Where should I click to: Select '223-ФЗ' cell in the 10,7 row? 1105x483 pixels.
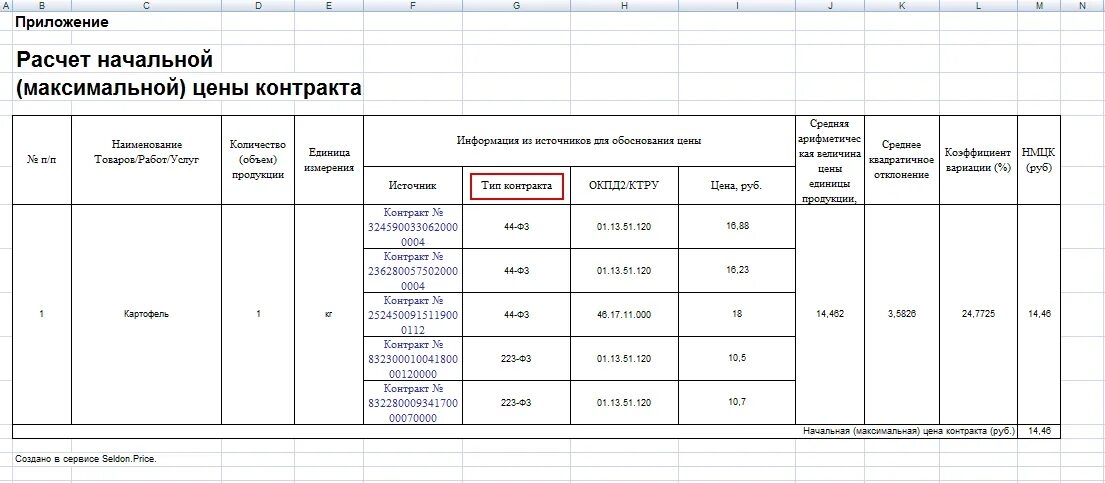point(517,402)
